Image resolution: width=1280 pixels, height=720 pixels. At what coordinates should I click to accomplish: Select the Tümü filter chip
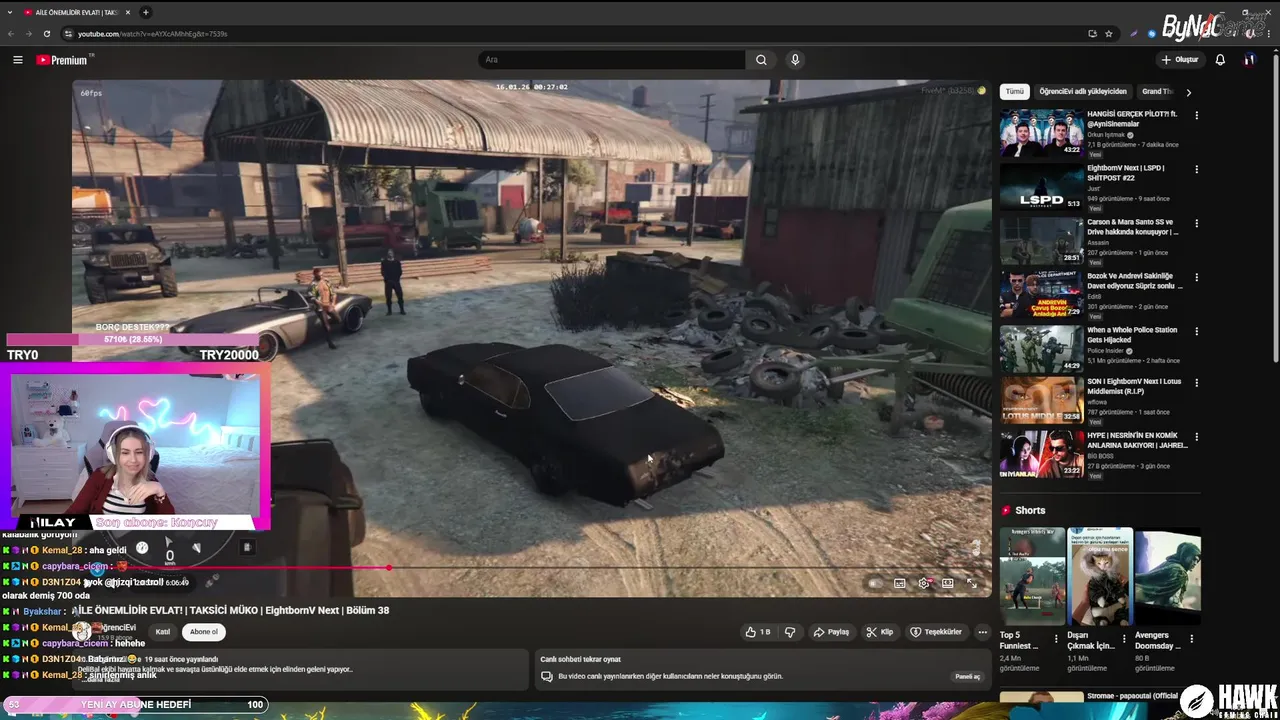point(1015,91)
